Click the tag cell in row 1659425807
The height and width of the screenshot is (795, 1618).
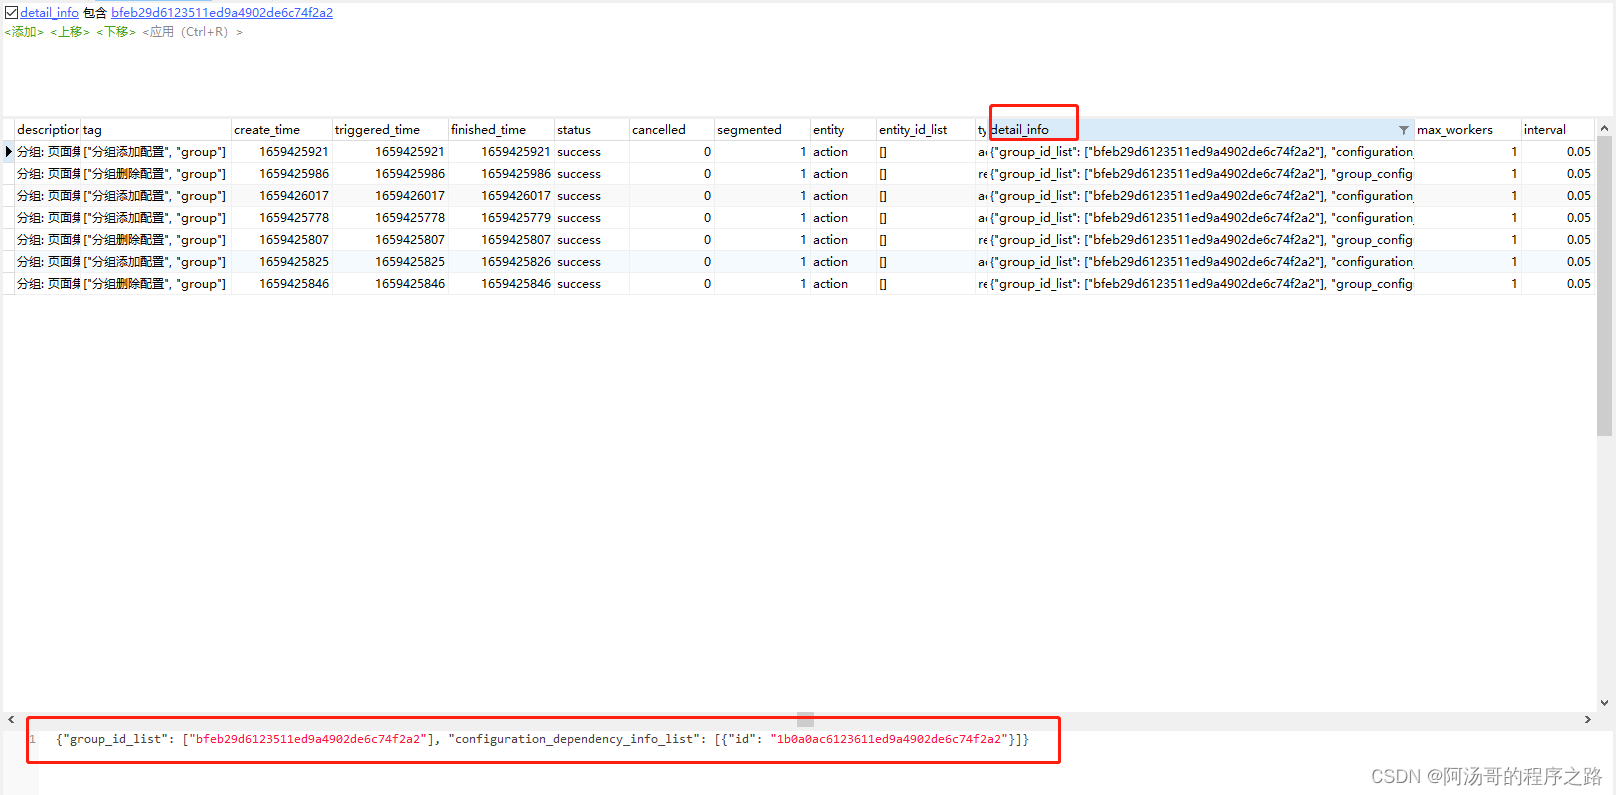(156, 240)
